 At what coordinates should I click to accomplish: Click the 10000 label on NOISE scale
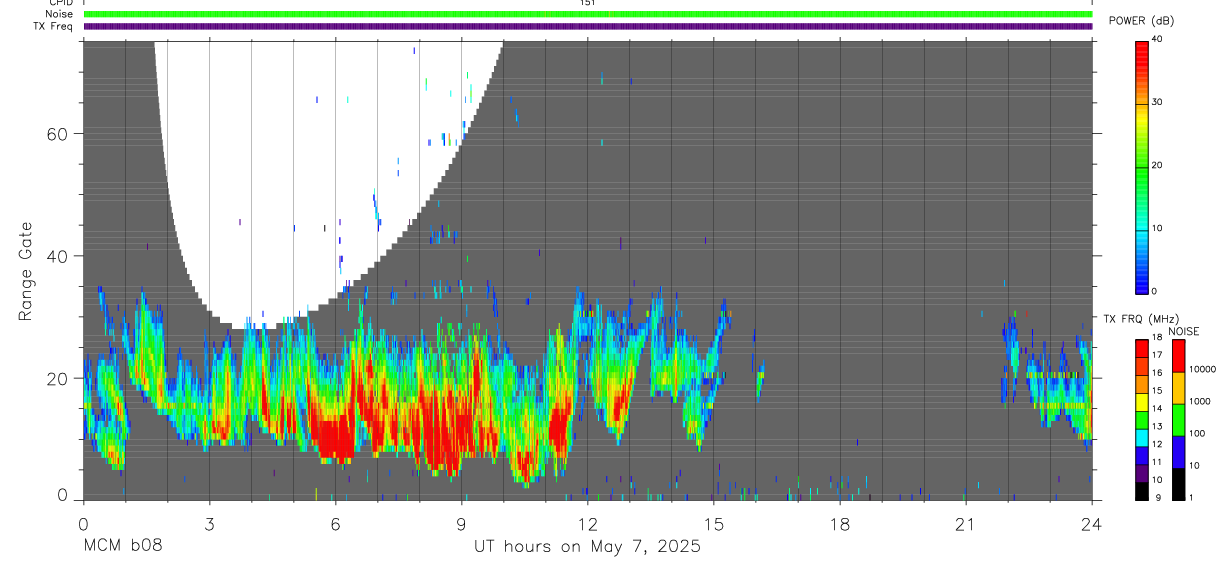point(1202,369)
